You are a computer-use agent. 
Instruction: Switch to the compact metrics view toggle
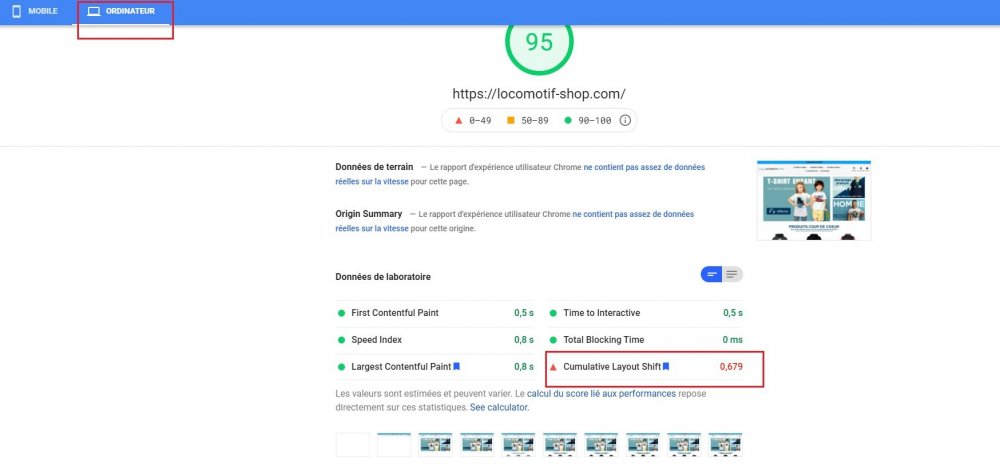712,274
